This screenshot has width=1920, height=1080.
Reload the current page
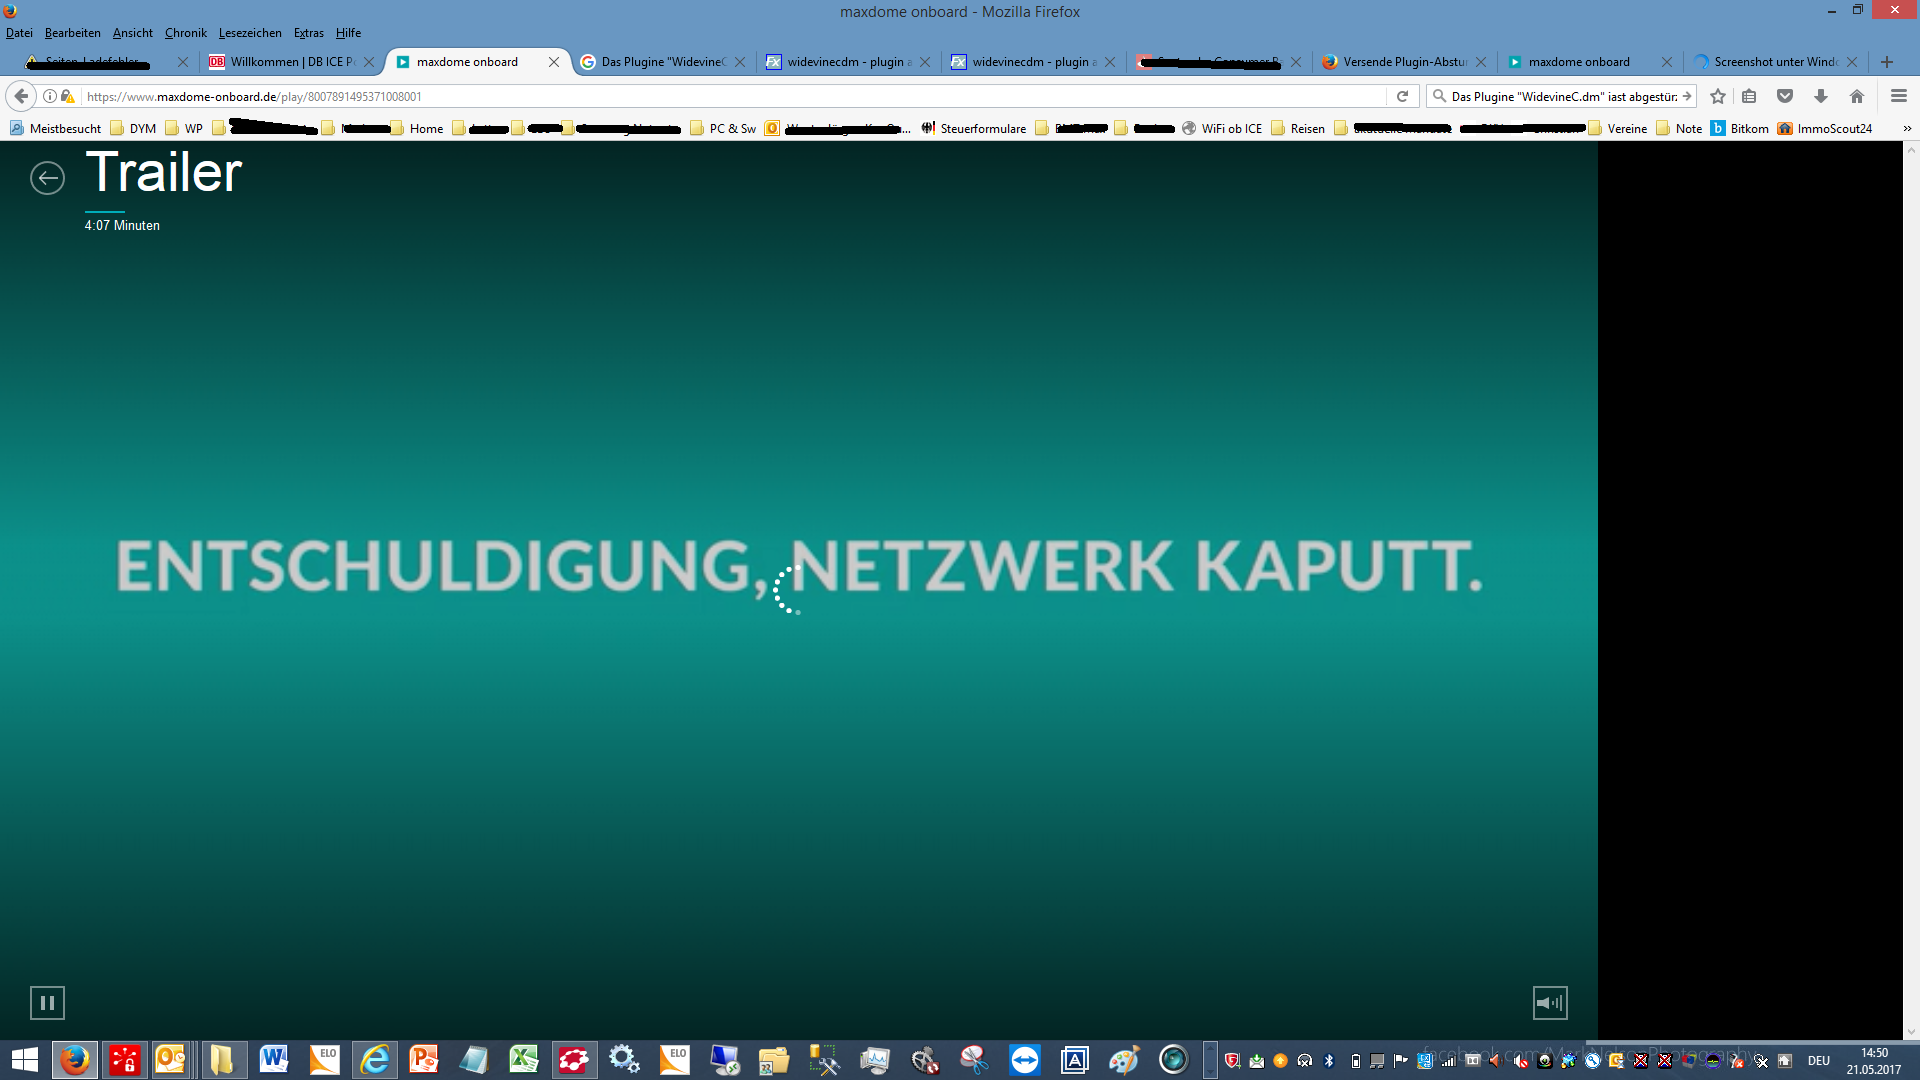click(1402, 96)
